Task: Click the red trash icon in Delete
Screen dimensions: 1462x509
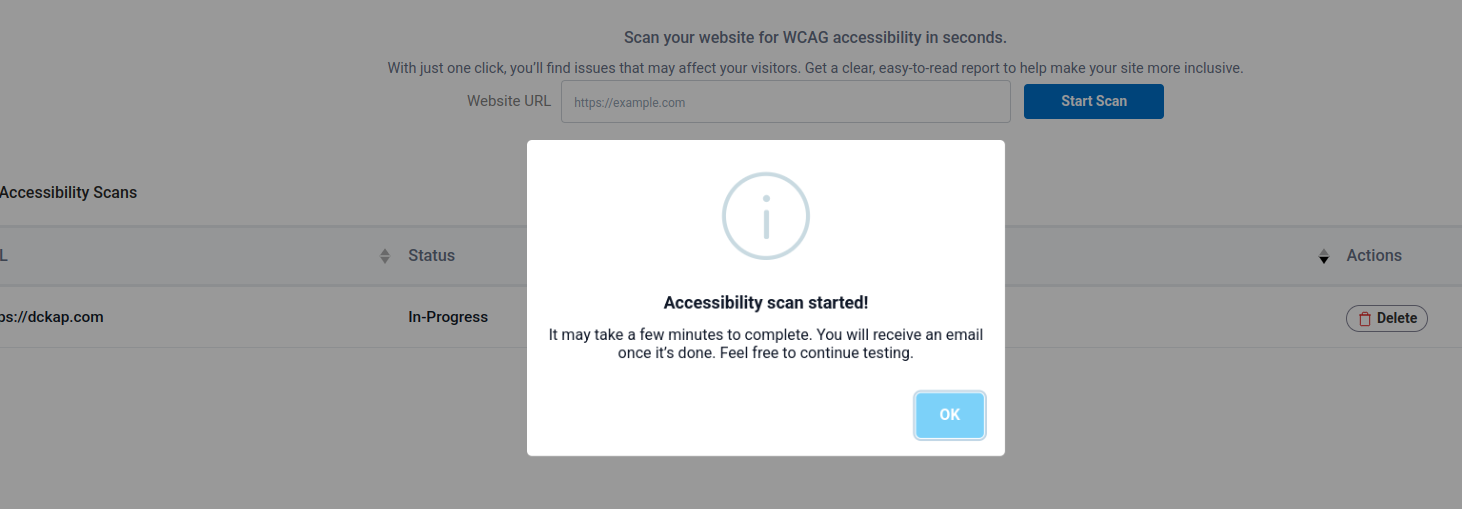Action: (1365, 319)
